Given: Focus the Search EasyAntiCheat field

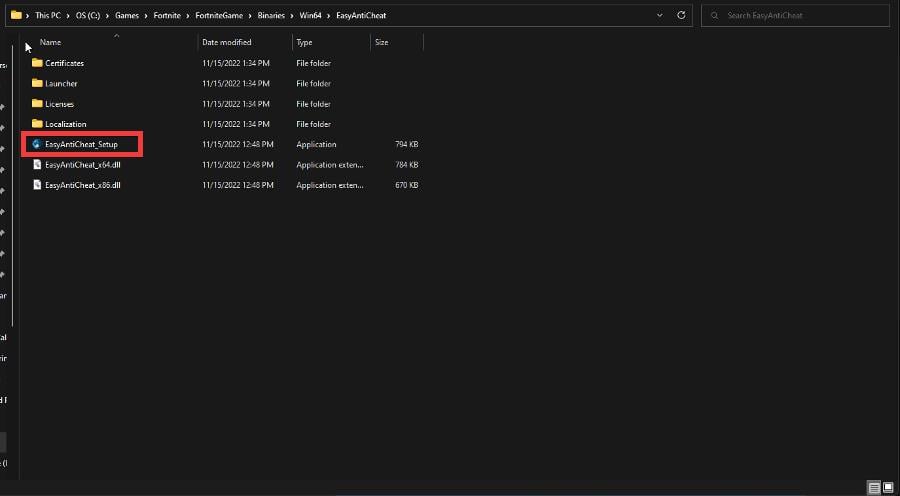Looking at the screenshot, I should pyautogui.click(x=795, y=16).
